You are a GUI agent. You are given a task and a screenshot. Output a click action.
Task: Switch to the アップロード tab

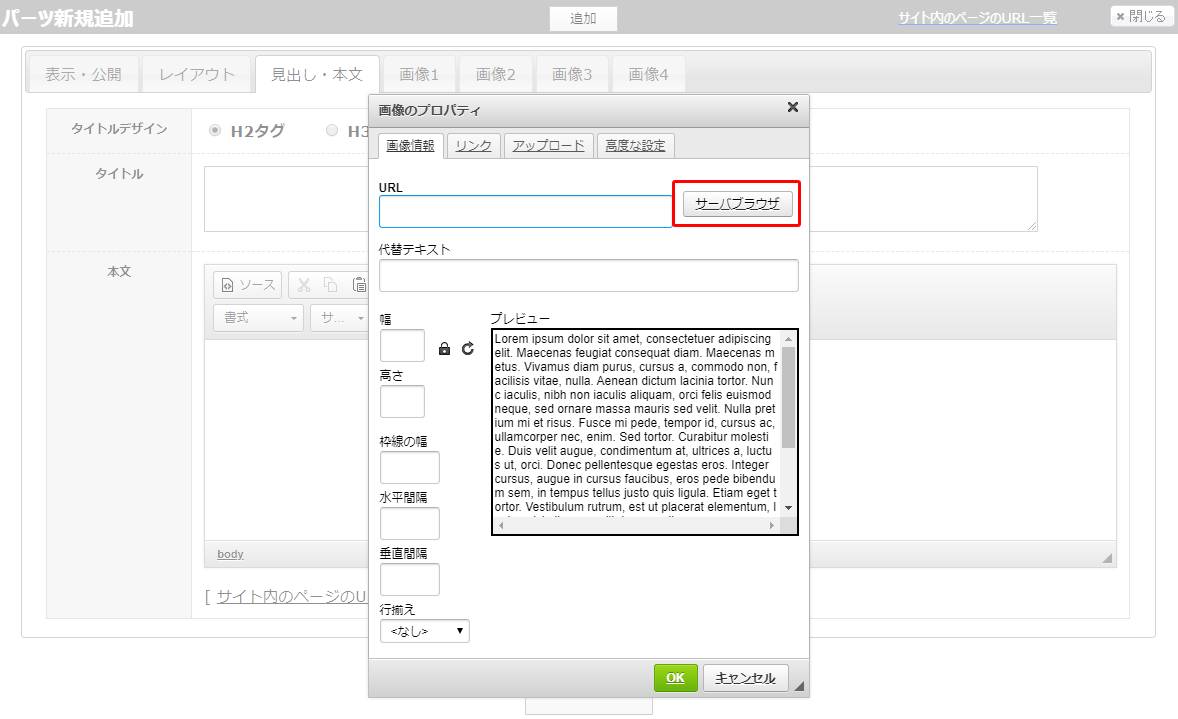[548, 146]
